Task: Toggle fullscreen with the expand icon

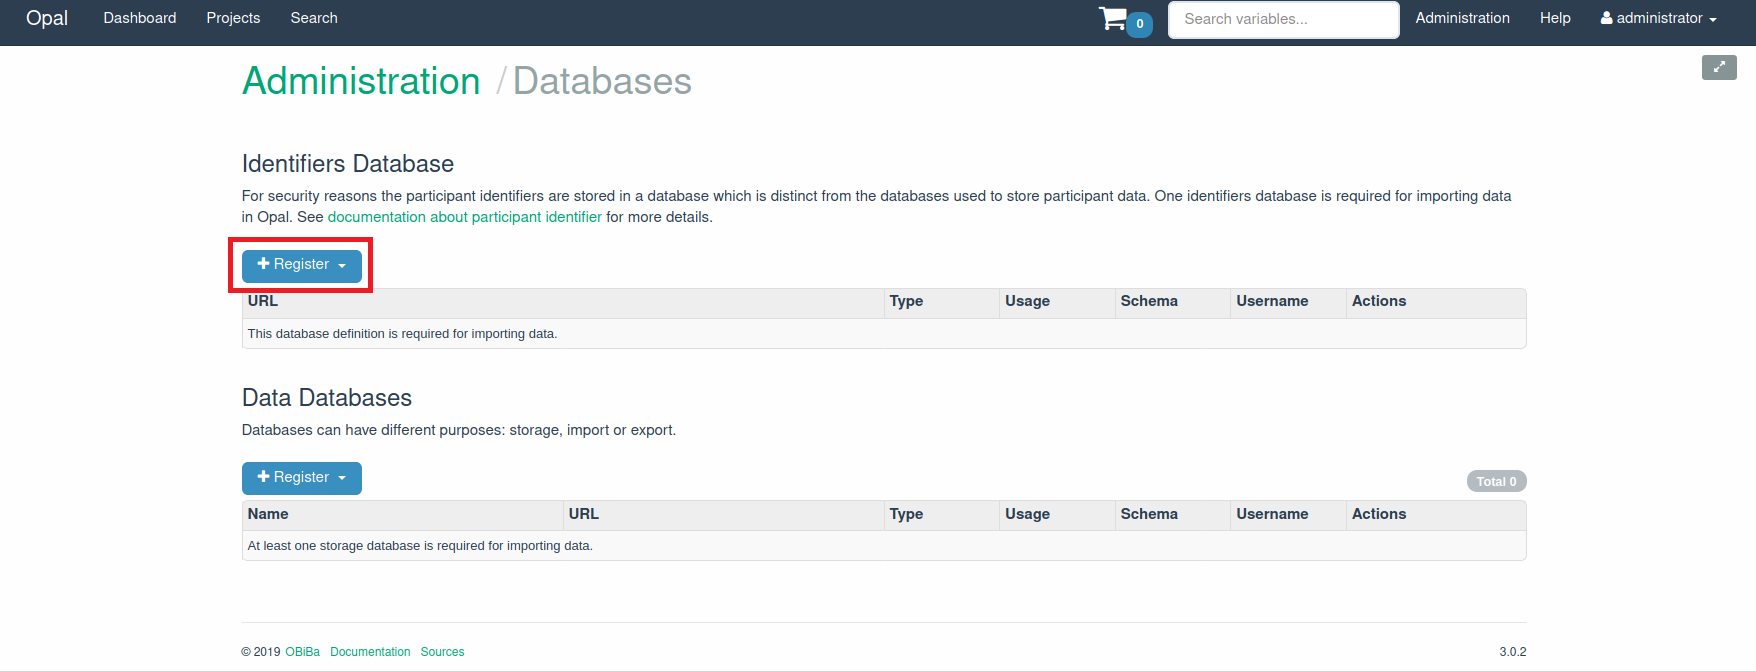Action: tap(1719, 67)
